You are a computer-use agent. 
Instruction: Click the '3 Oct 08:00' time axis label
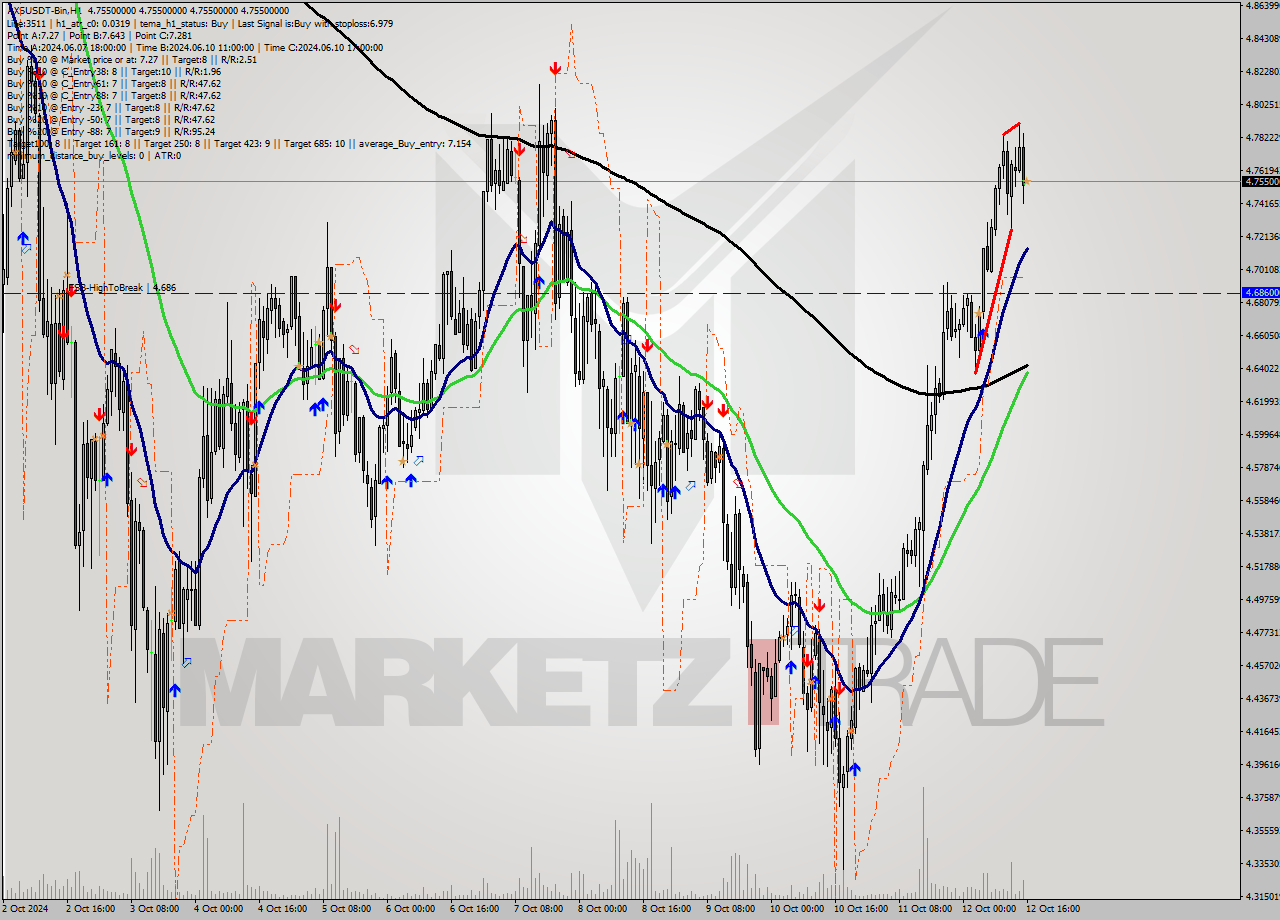click(155, 909)
